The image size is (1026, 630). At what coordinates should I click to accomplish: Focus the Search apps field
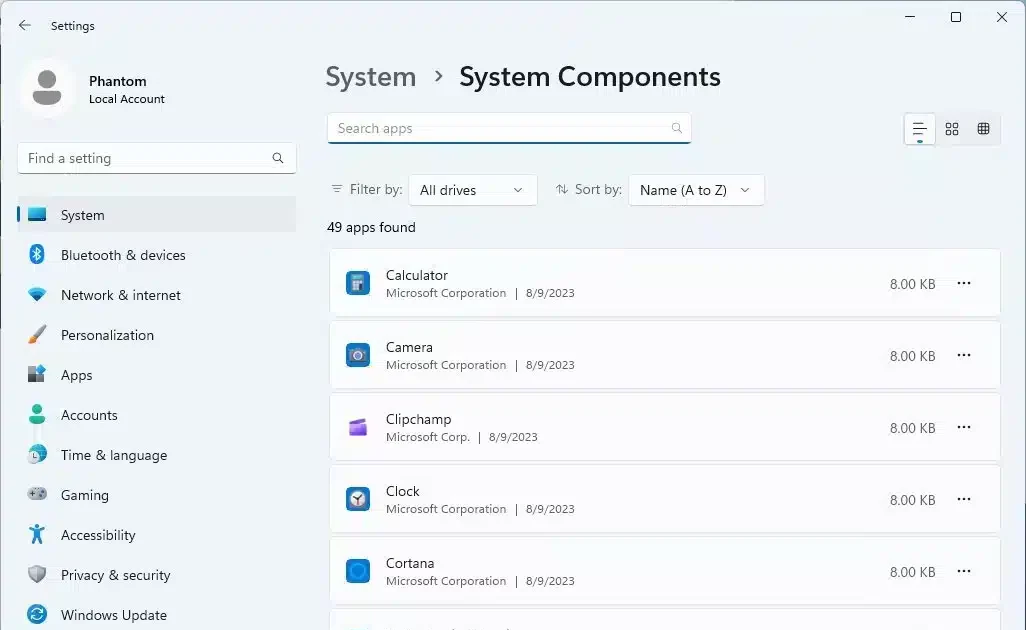click(500, 128)
